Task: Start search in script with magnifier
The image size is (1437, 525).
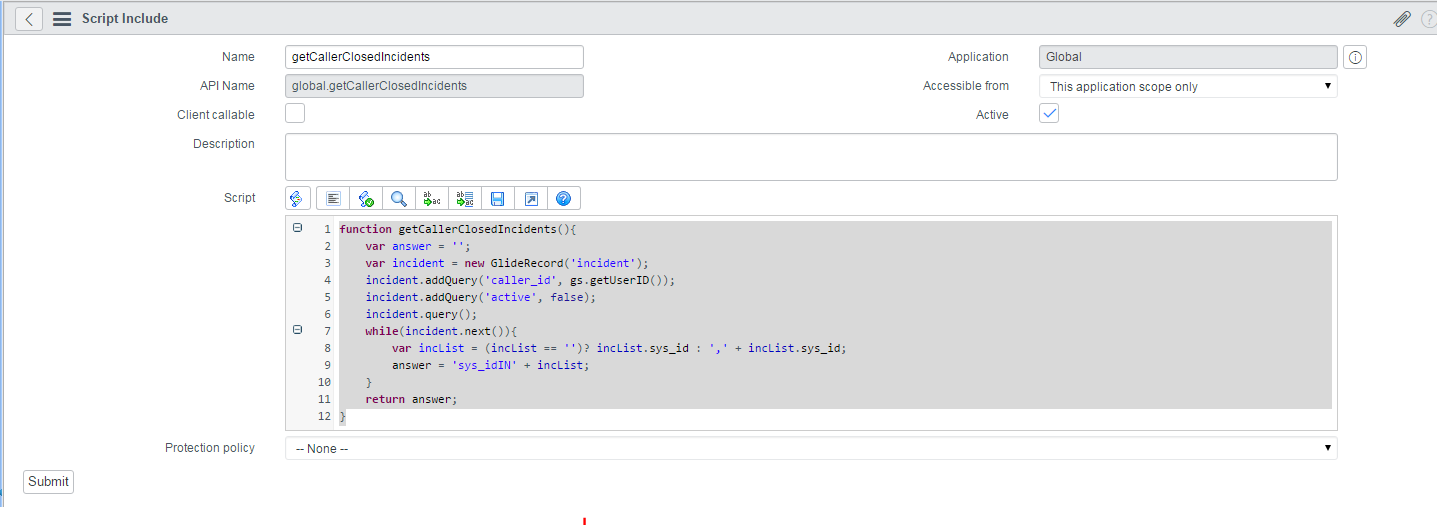Action: pos(399,198)
